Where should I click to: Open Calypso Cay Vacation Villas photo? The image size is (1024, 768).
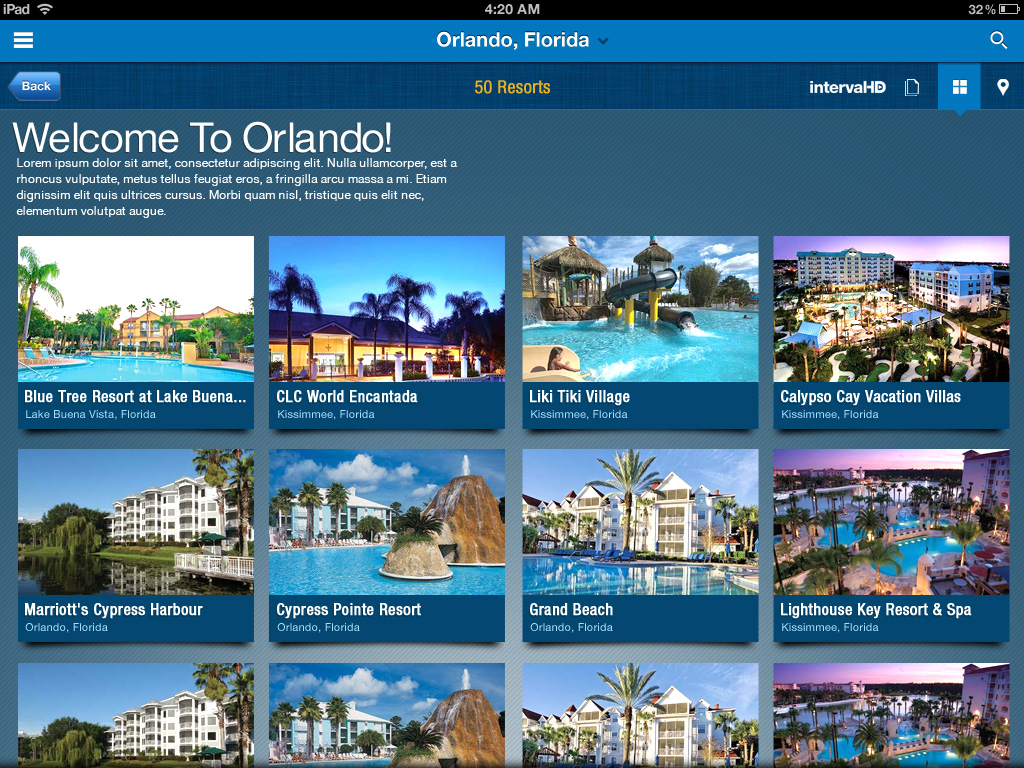[891, 309]
